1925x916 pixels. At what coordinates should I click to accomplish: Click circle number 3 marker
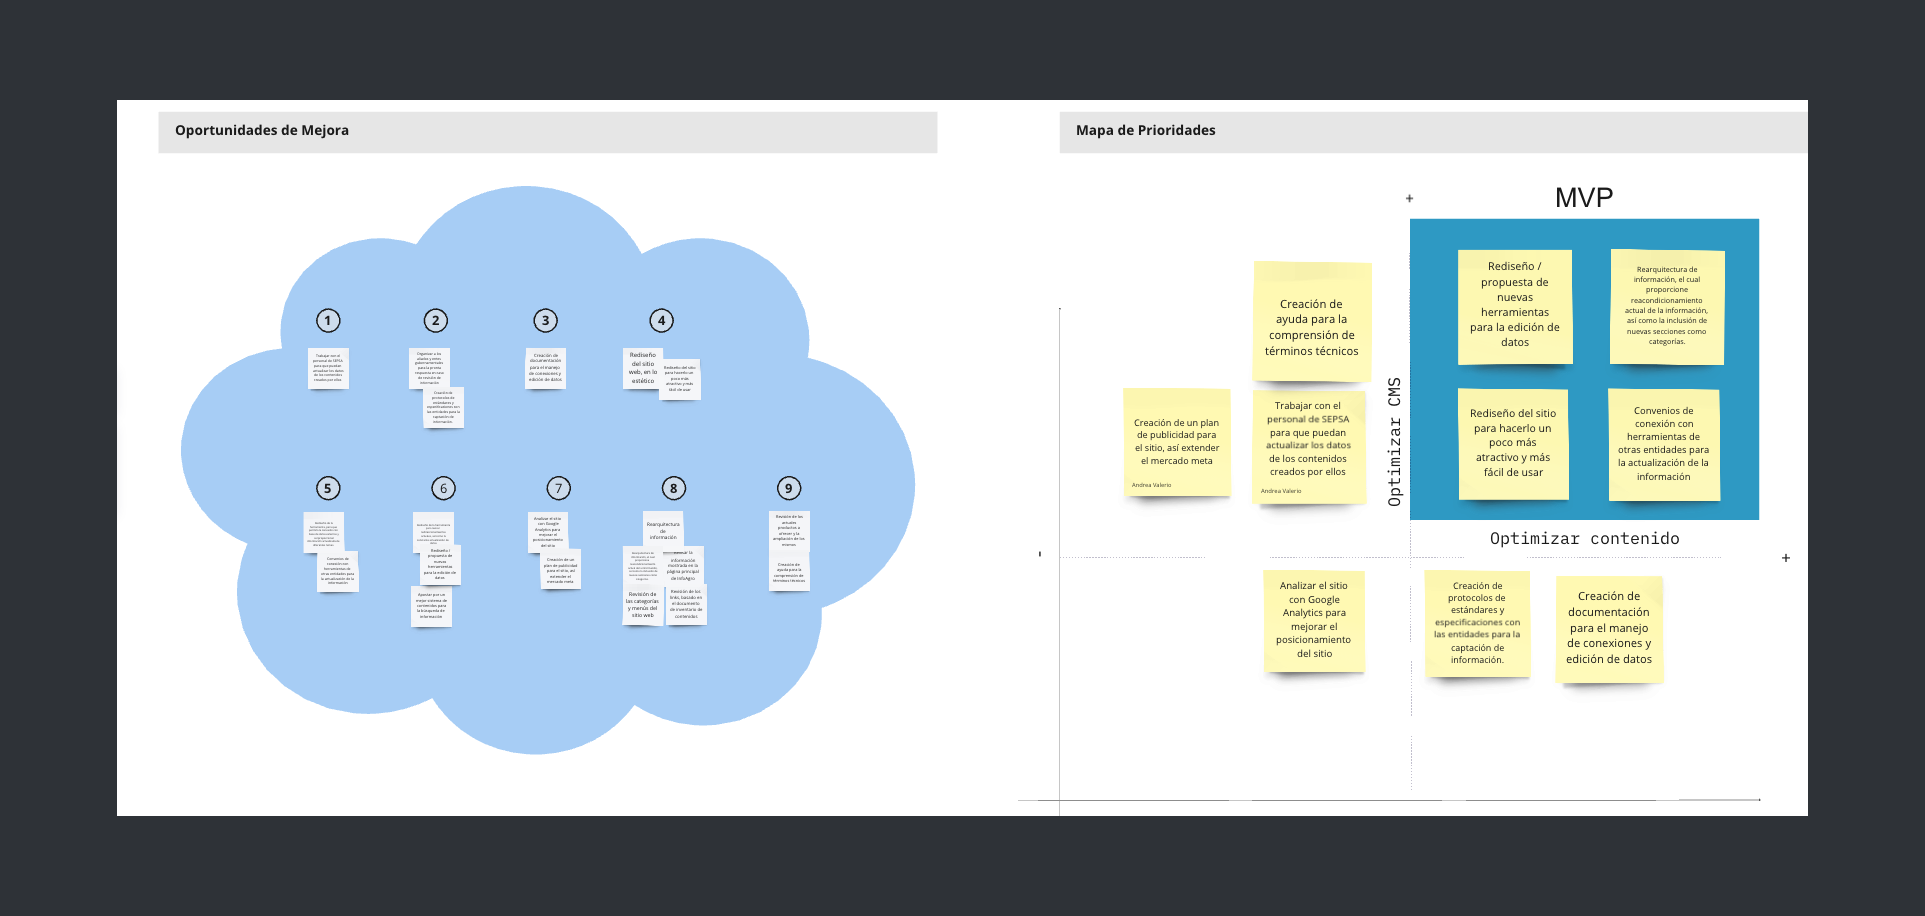point(545,321)
